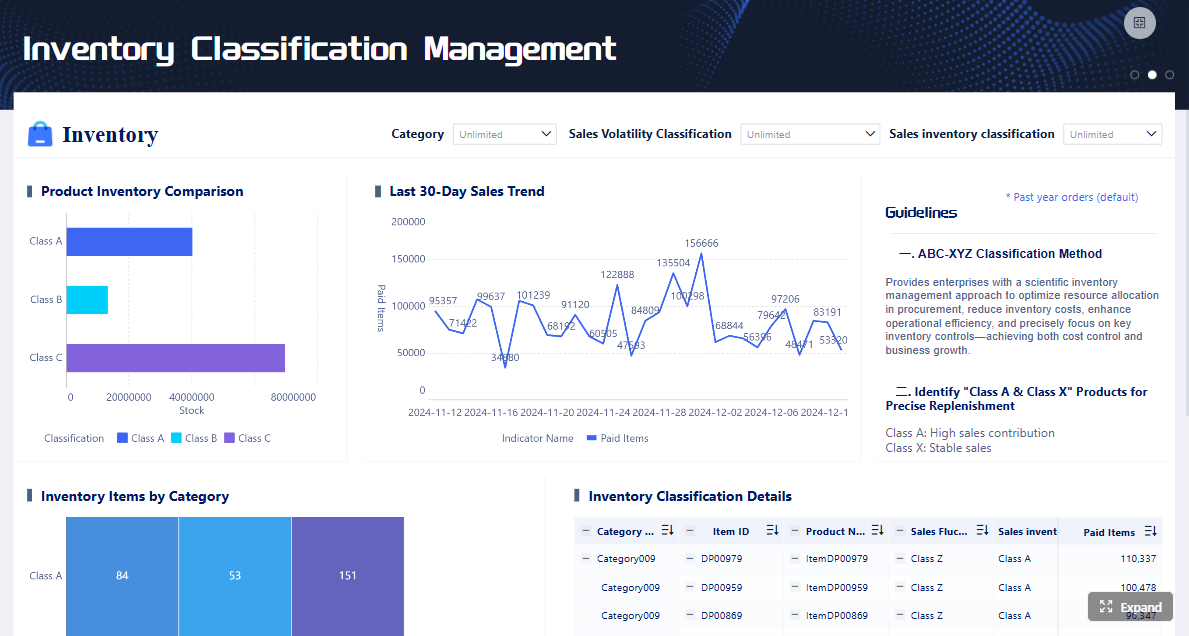Open the Sales Volatility Classification dropdown
Screen dimensions: 1189x636
[x=810, y=134]
